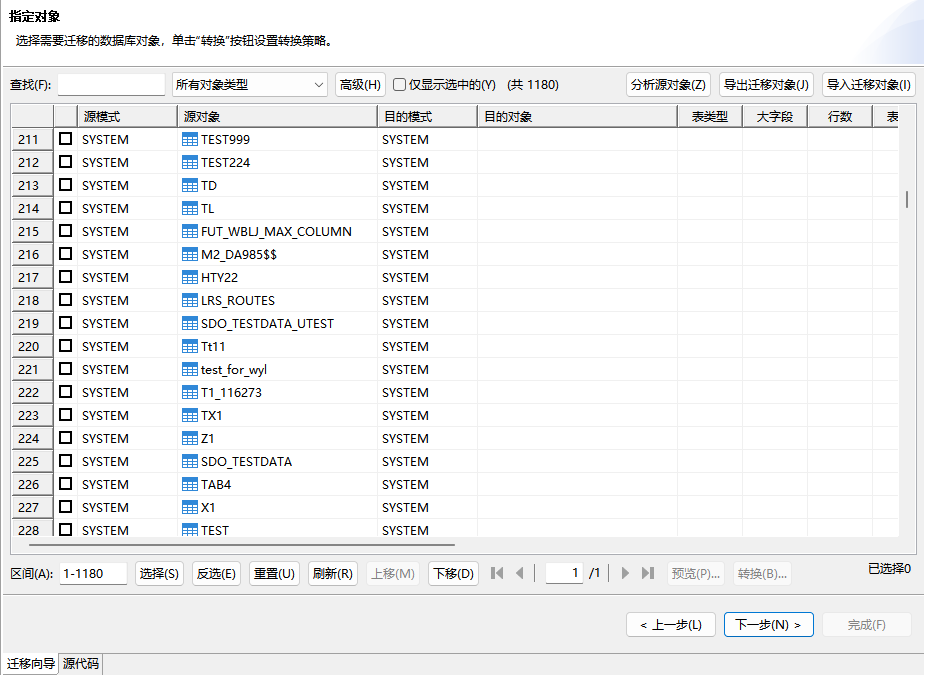Click the 分析源对象(Z) button
This screenshot has width=925, height=675.
point(670,84)
